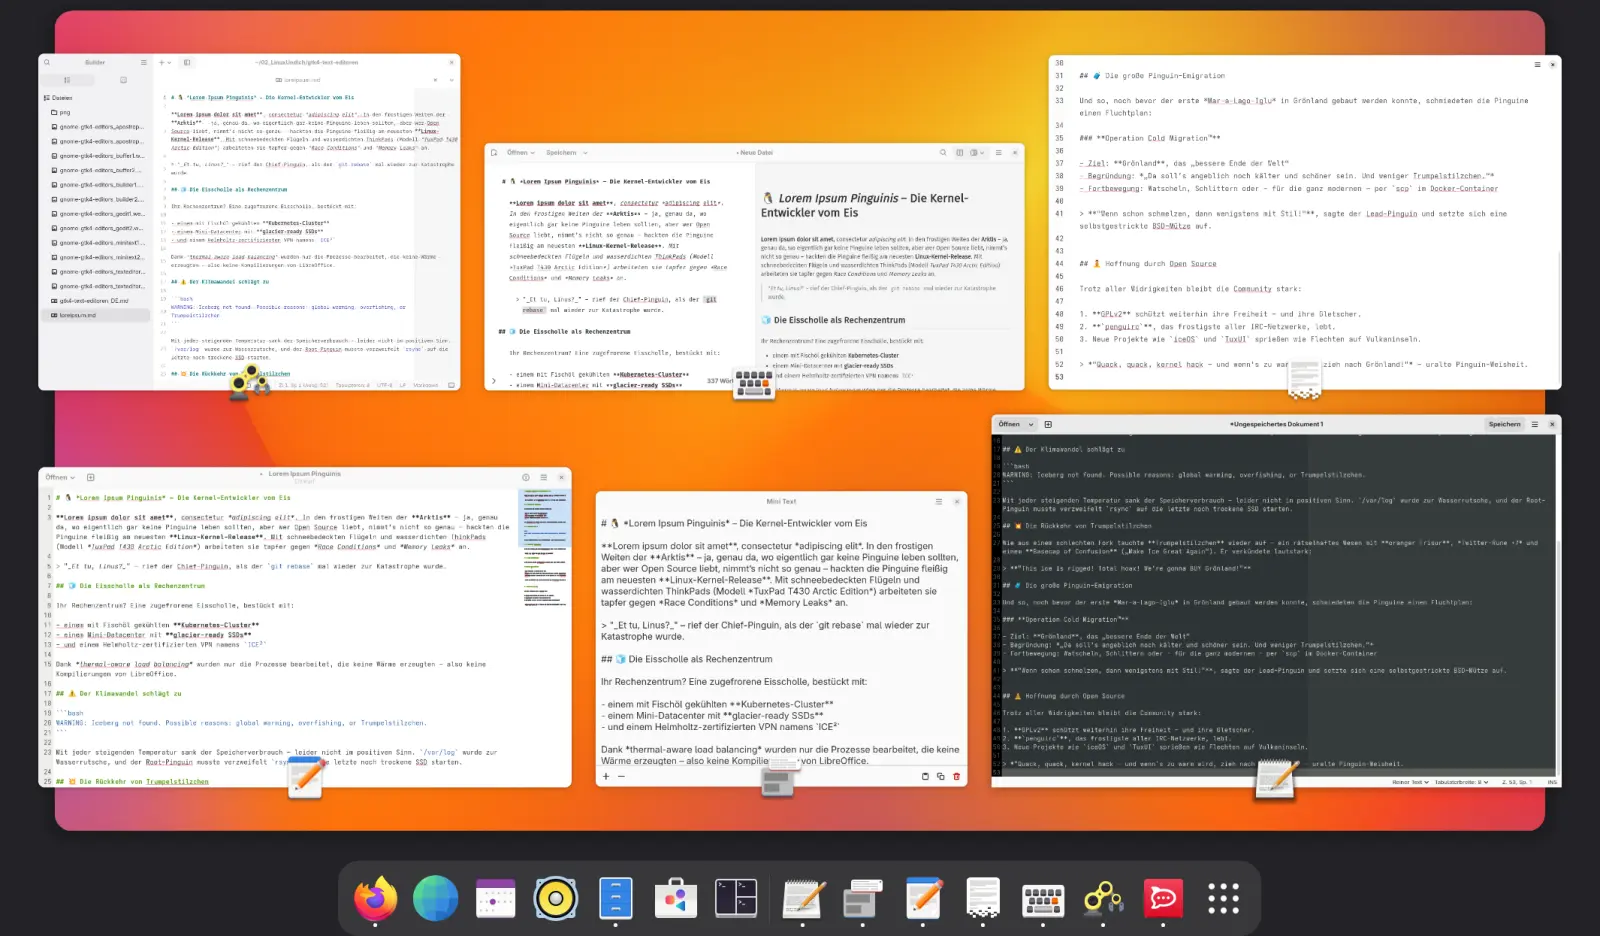The image size is (1600, 936).
Task: Click the dissolving white page icon in dock
Action: [983, 898]
